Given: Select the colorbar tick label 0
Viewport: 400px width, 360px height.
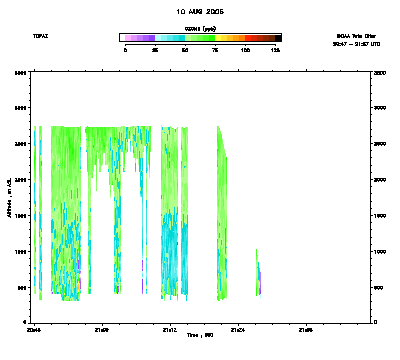Looking at the screenshot, I should pyautogui.click(x=125, y=50).
